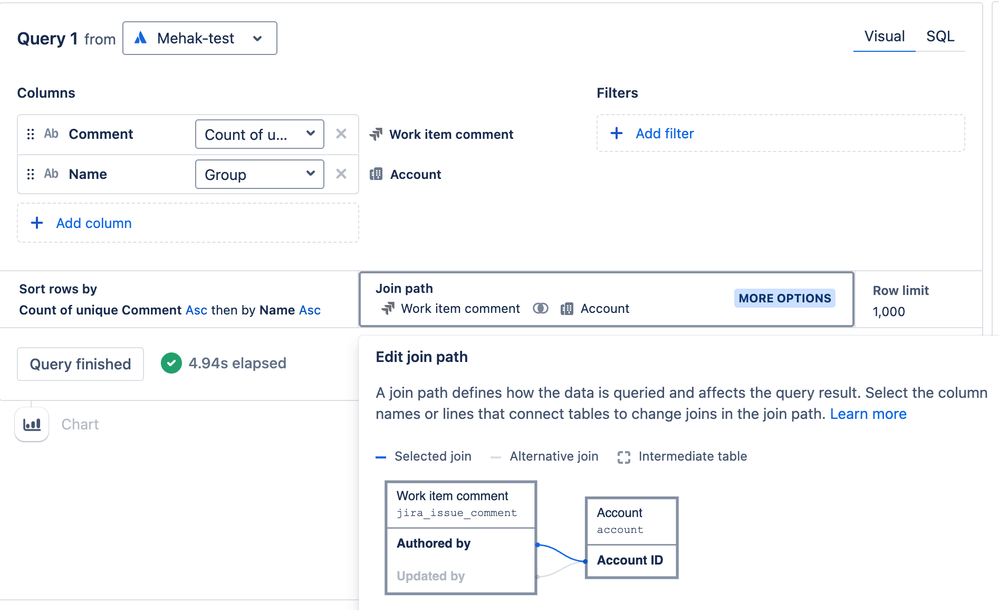Open the Learn more link
999x610 pixels.
[x=868, y=414]
